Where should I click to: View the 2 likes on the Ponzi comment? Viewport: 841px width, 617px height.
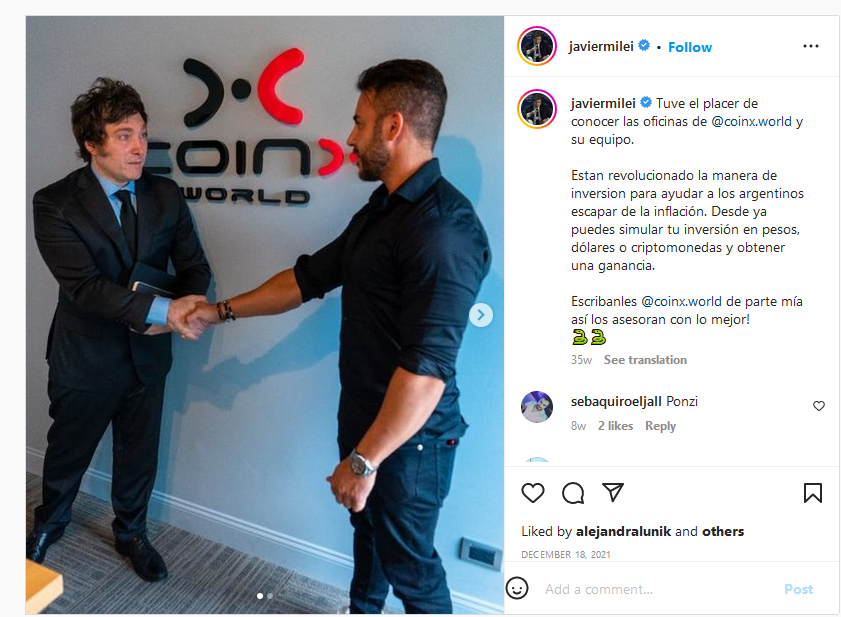pos(615,425)
